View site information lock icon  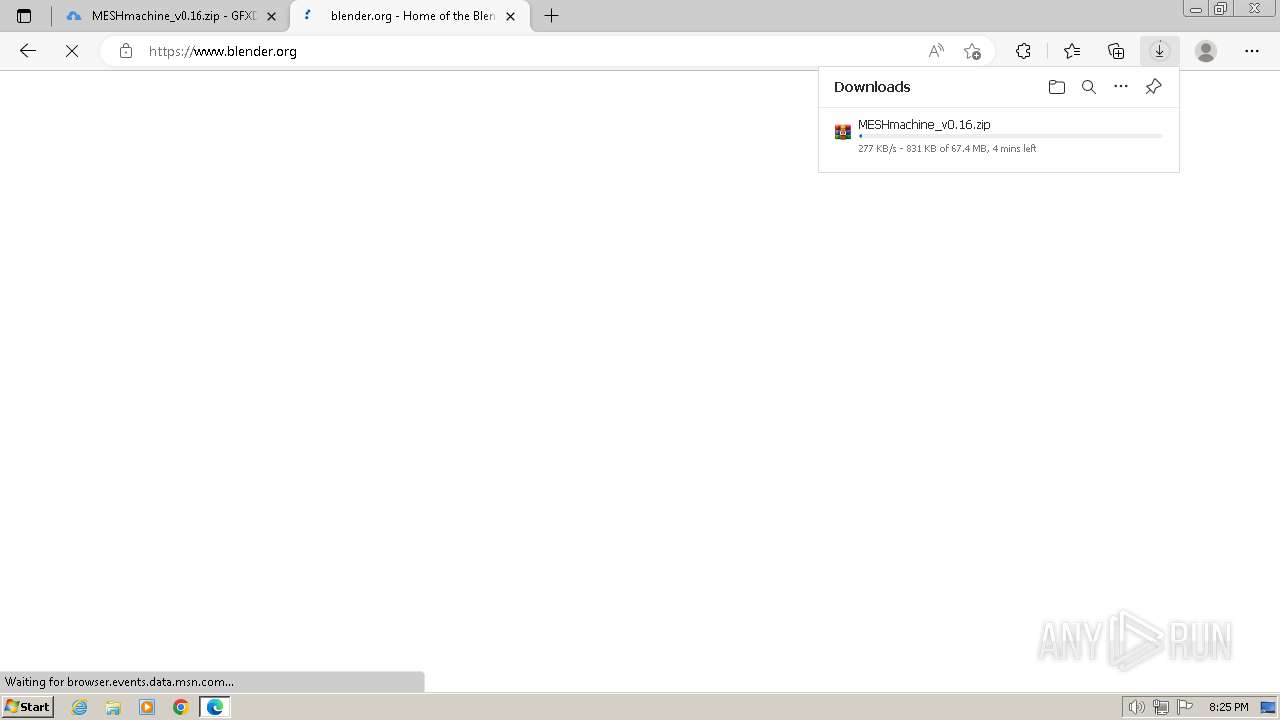125,51
